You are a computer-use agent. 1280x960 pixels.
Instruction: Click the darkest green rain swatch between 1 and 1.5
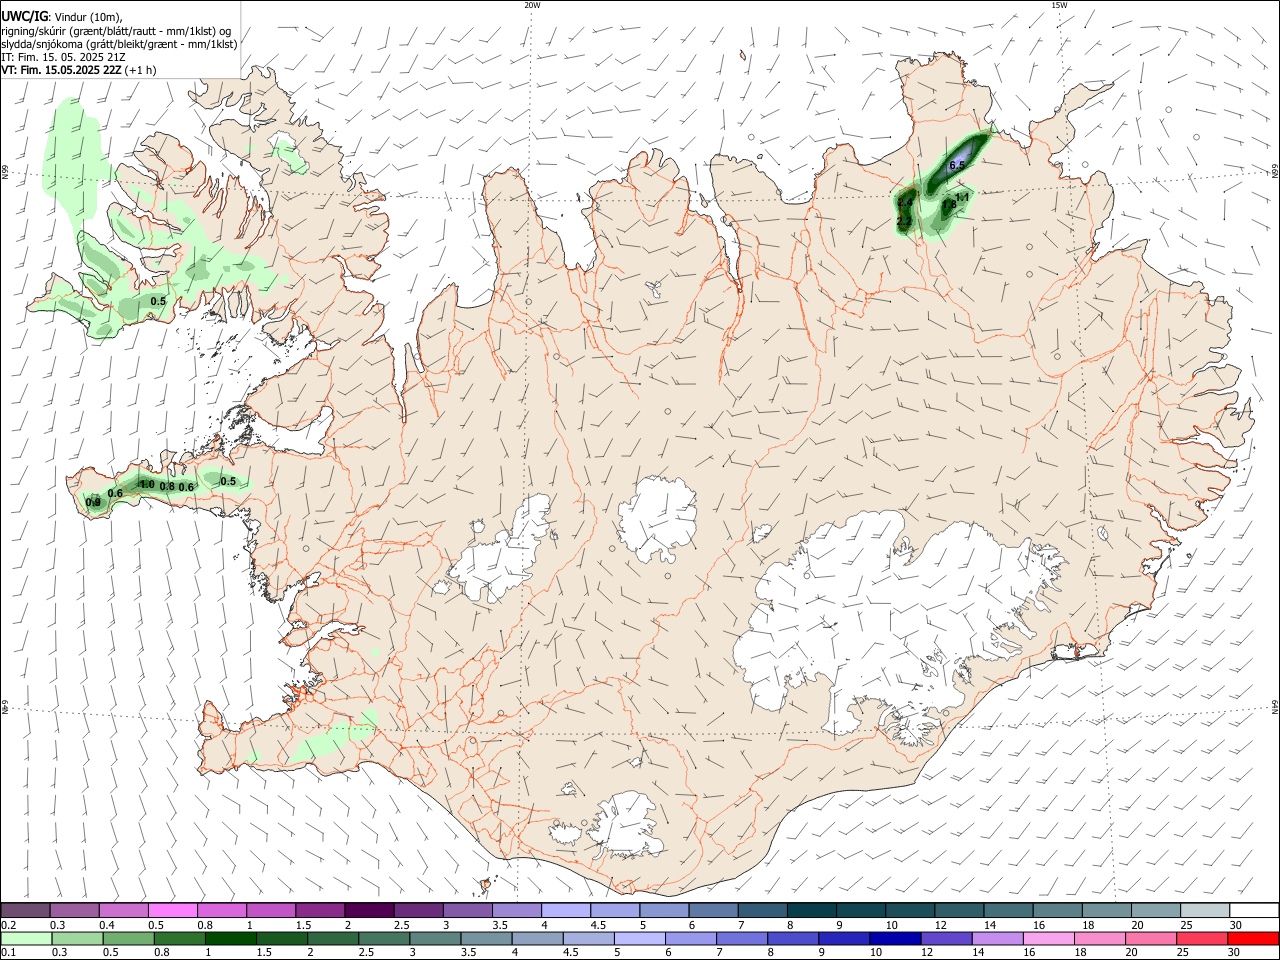pos(231,938)
